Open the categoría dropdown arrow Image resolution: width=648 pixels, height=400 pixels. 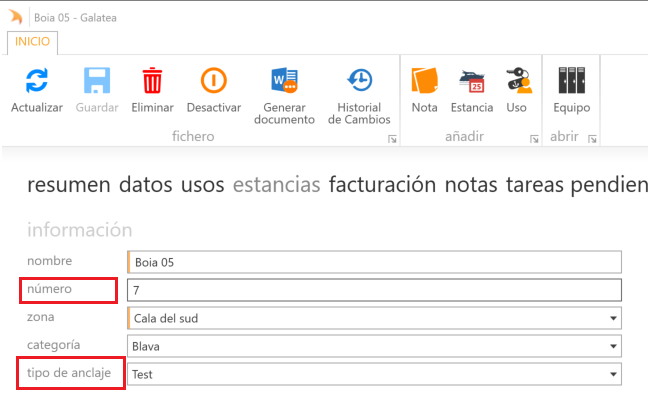tap(612, 347)
